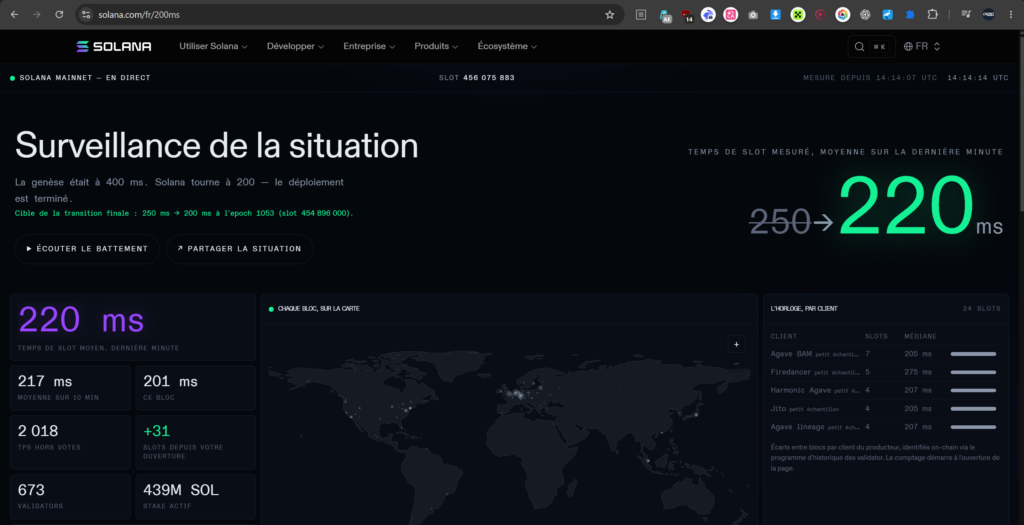The height and width of the screenshot is (525, 1024).
Task: Click the purple 220 ms average card
Action: 133,327
